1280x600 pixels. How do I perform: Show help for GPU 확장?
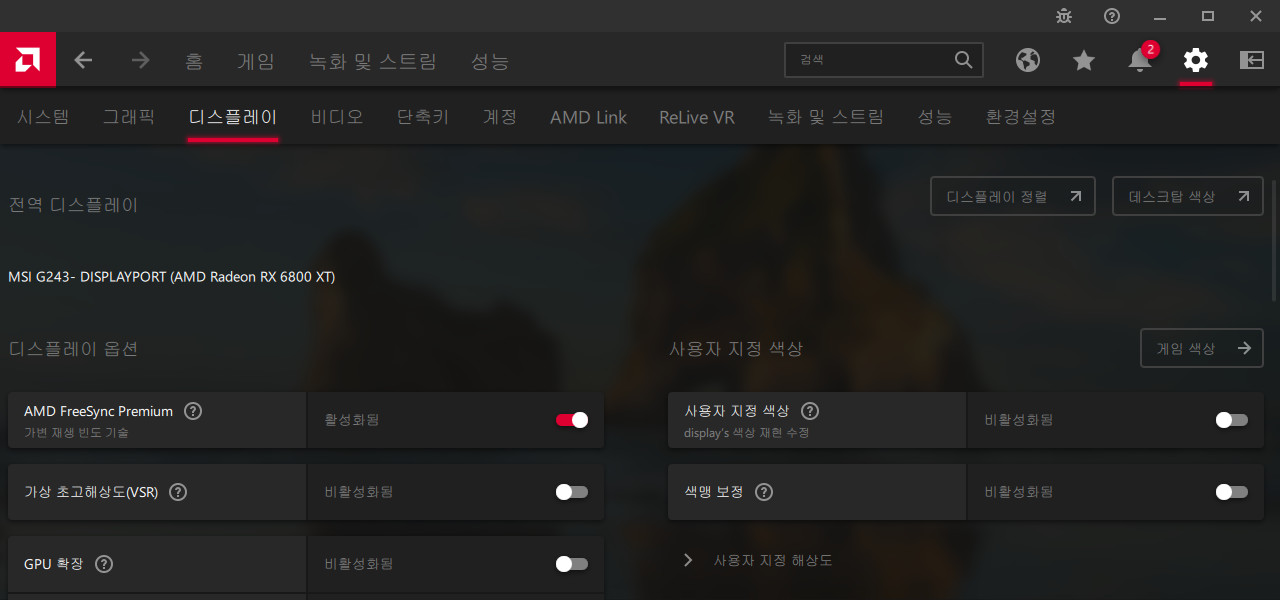(103, 564)
